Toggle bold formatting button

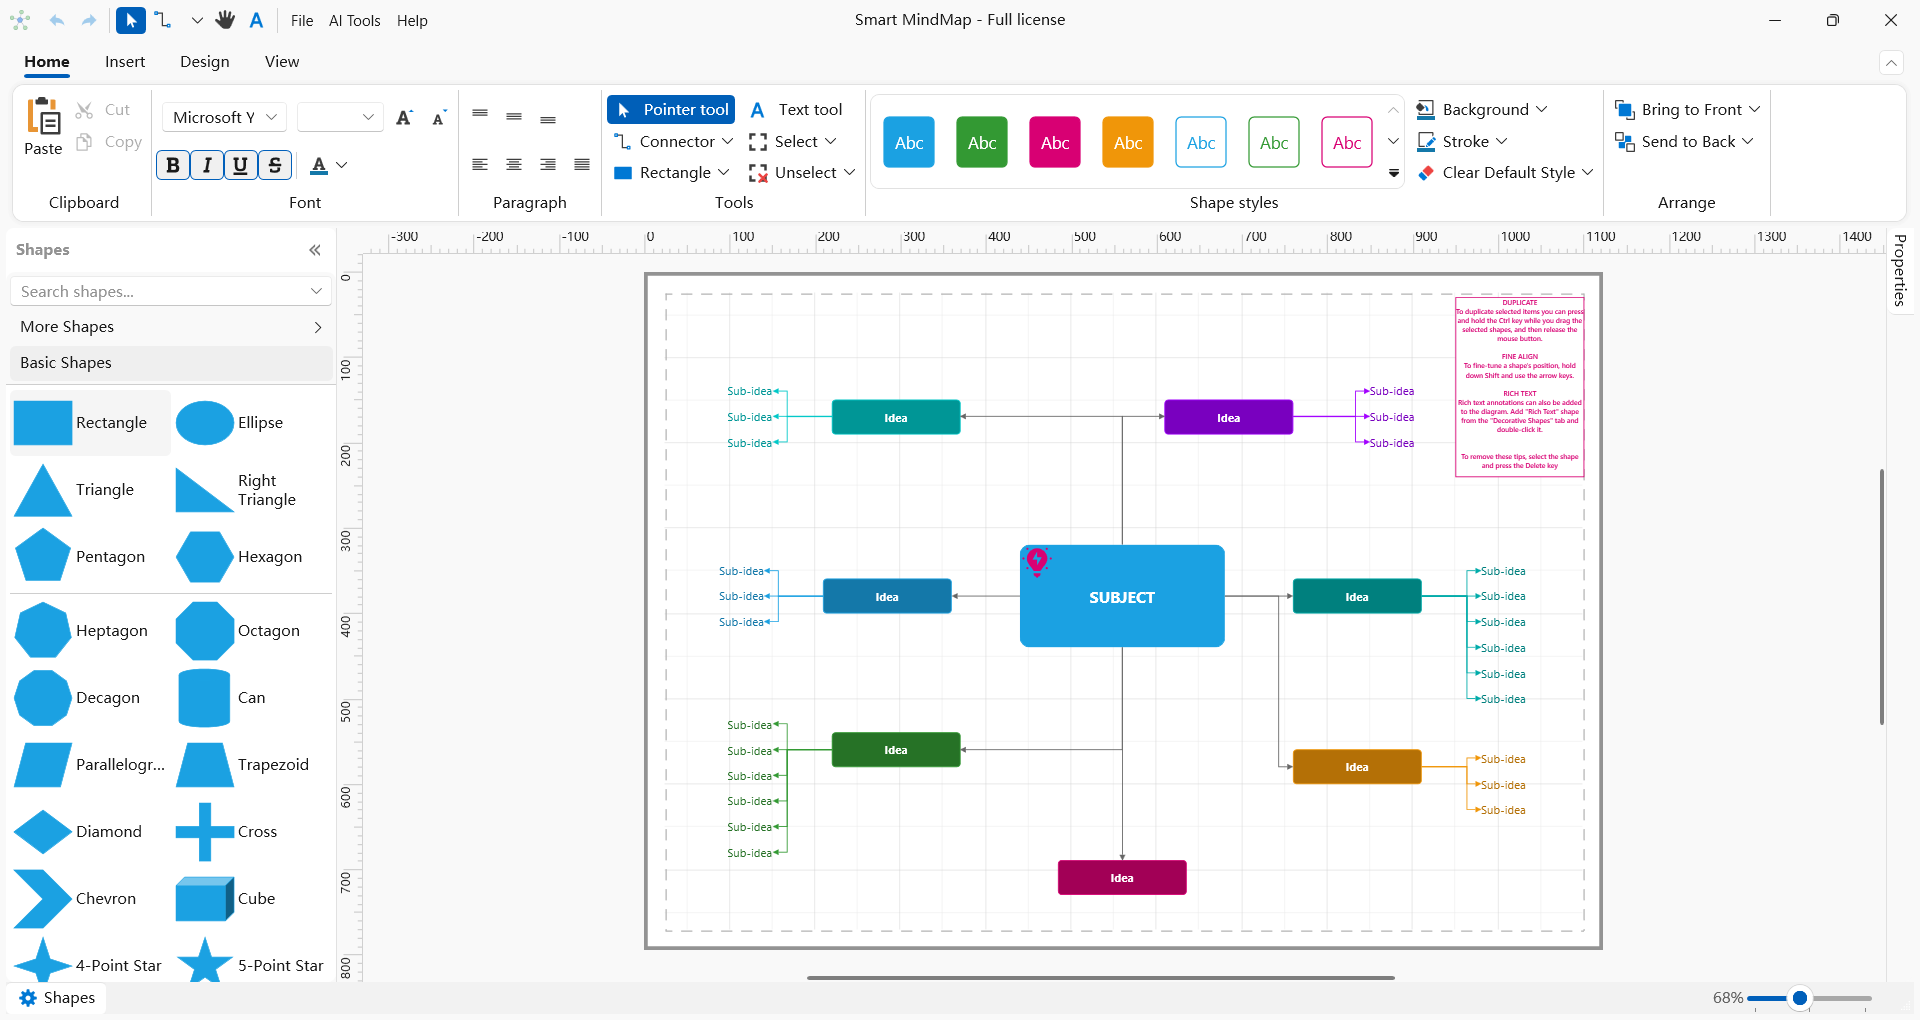(173, 165)
